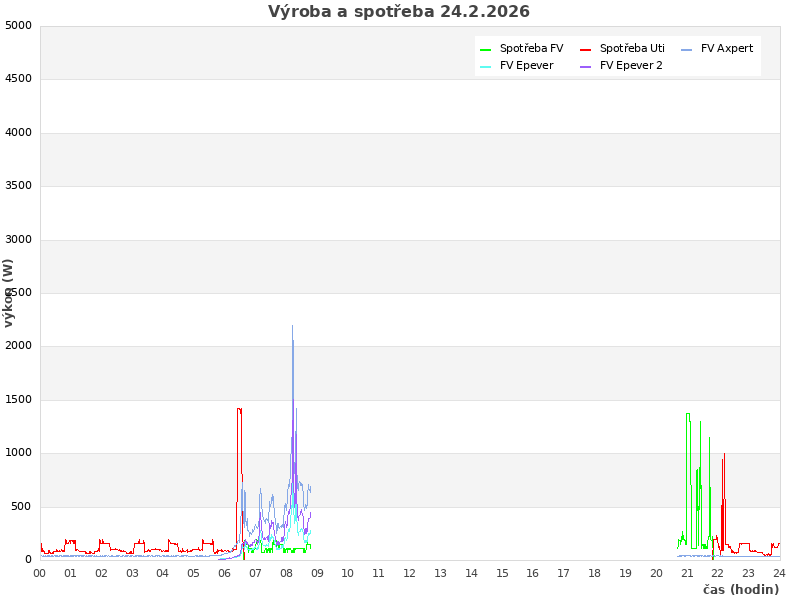Click the green Spotřeba FV peak near hour 21
The height and width of the screenshot is (600, 800).
[x=687, y=415]
